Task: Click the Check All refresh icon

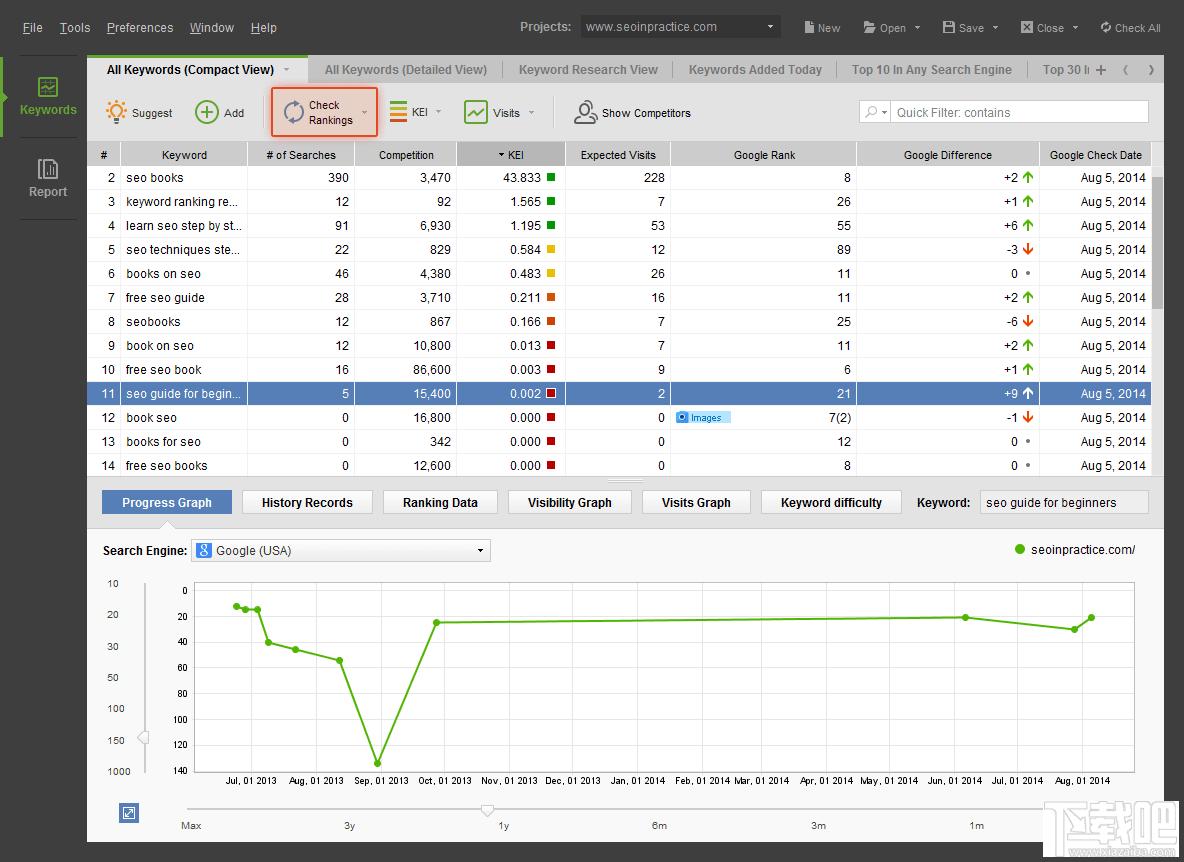Action: point(1105,27)
